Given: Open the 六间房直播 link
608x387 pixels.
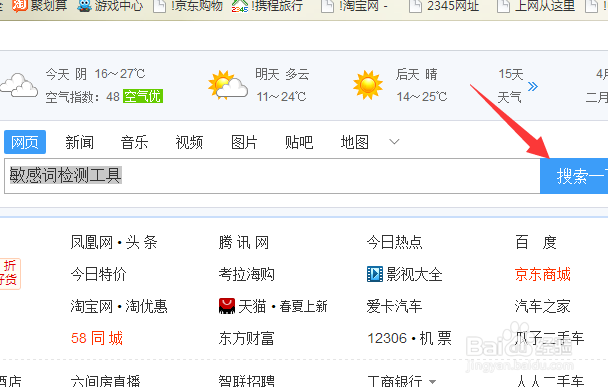Looking at the screenshot, I should pyautogui.click(x=105, y=381).
